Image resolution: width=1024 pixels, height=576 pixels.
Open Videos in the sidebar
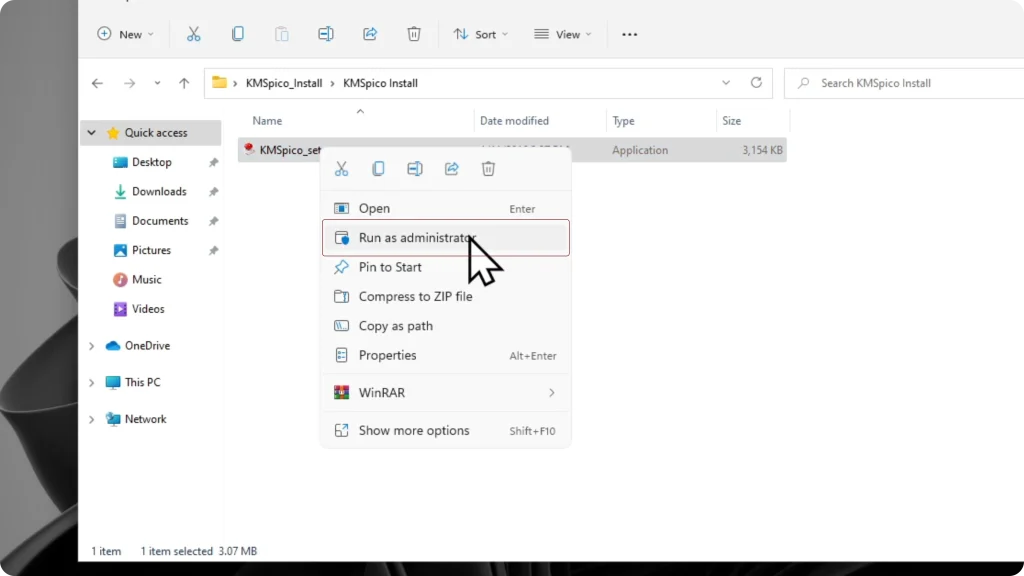(148, 309)
